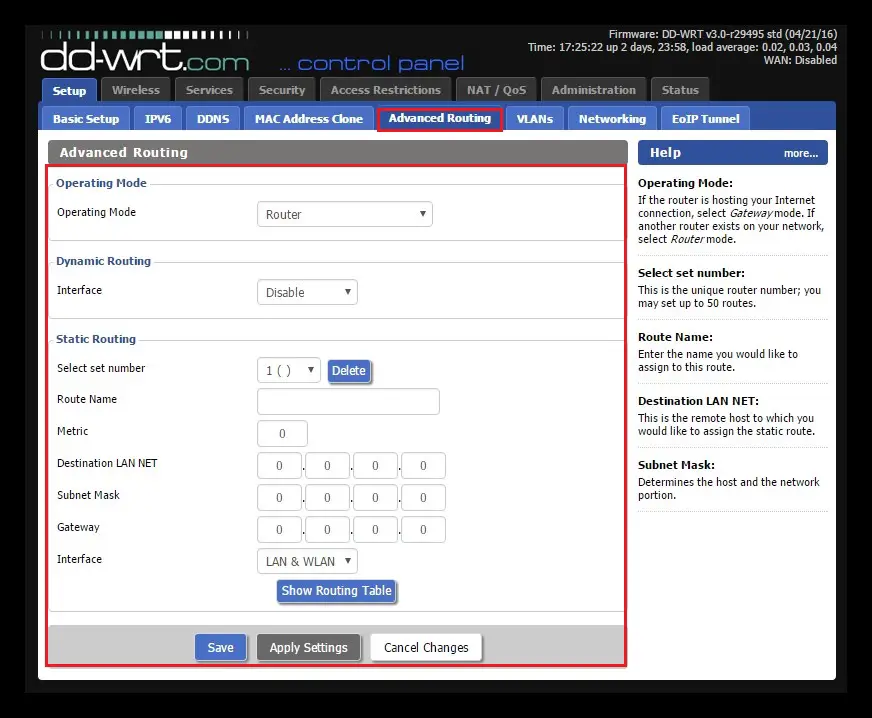Delete the selected static route set

[x=349, y=370]
